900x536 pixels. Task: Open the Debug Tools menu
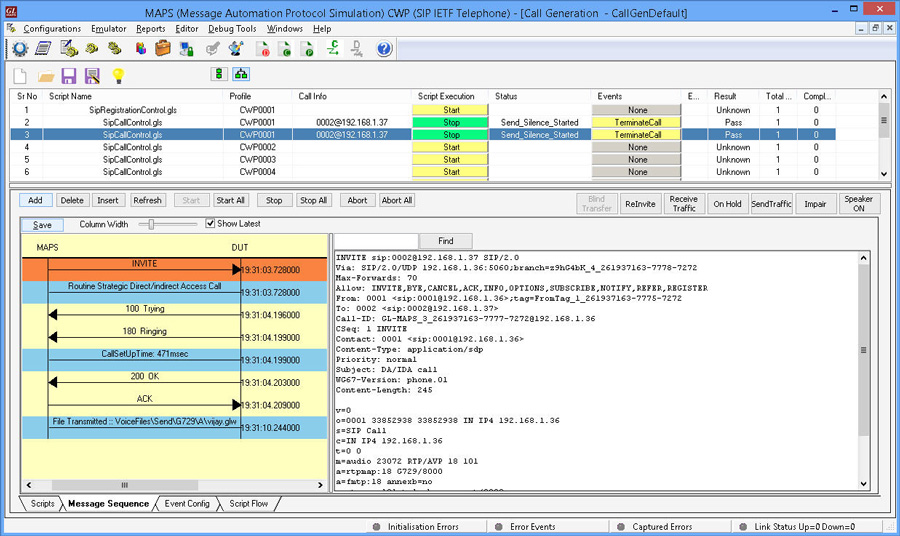click(x=232, y=29)
